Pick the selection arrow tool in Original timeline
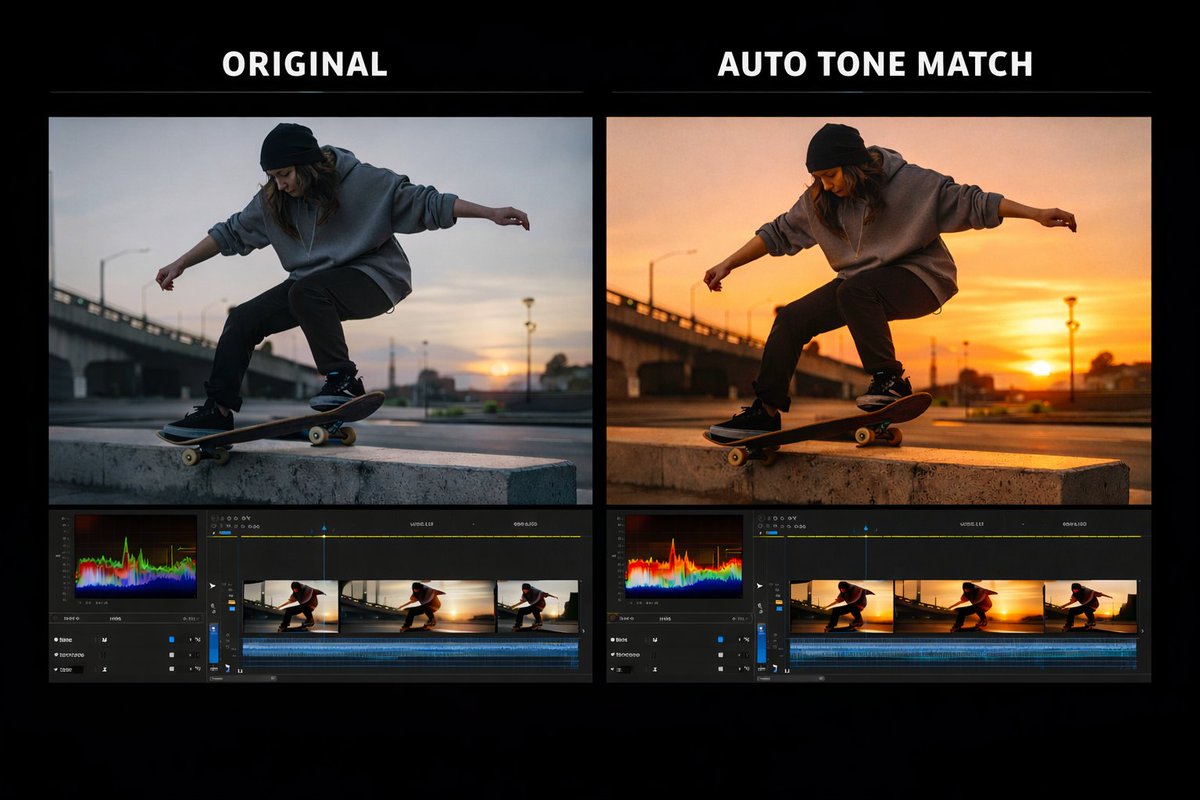Screen dimensions: 1200x800 (x=212, y=586)
